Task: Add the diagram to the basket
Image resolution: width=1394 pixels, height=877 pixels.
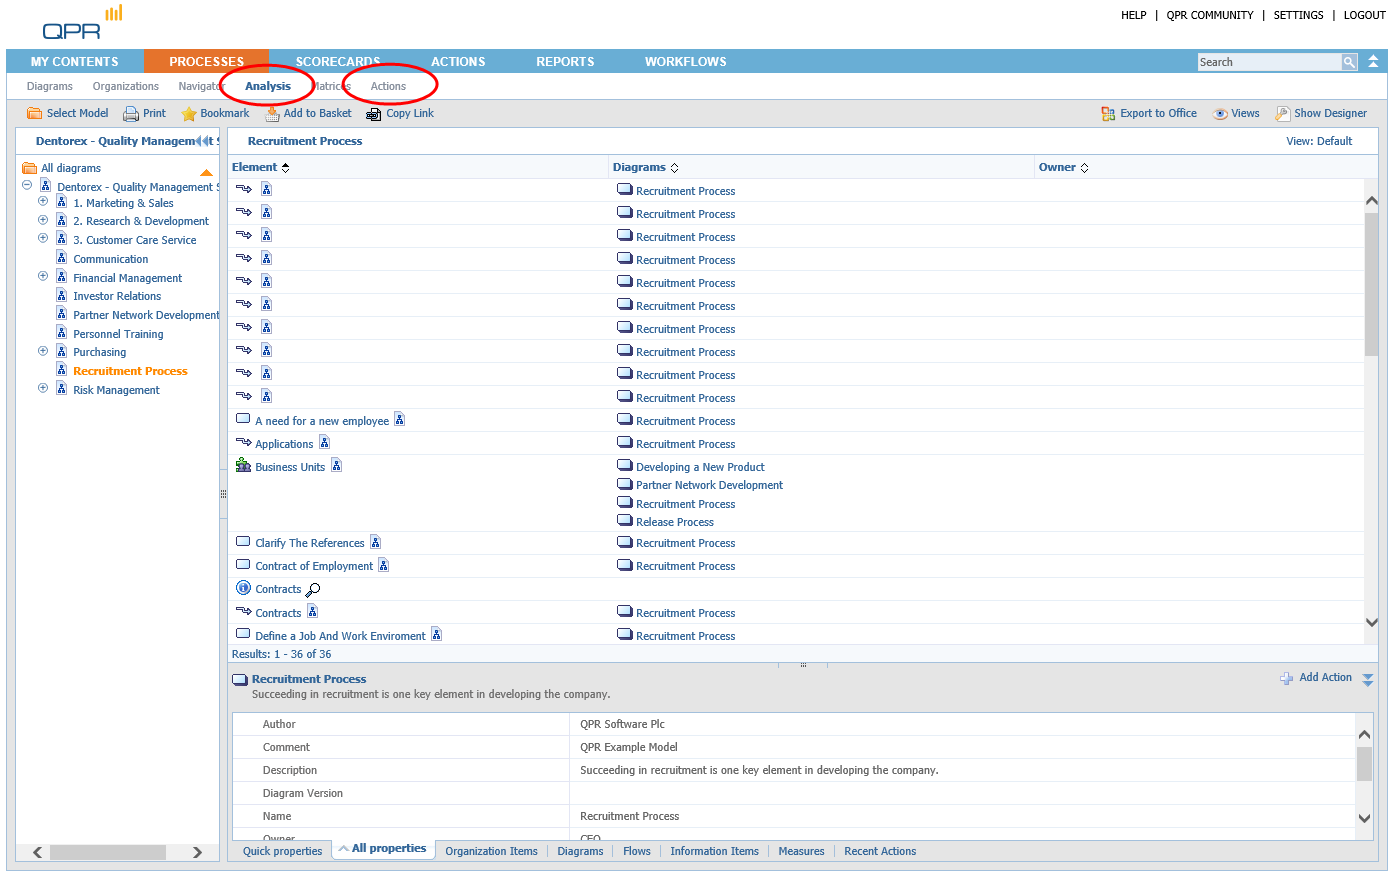Action: (x=308, y=113)
